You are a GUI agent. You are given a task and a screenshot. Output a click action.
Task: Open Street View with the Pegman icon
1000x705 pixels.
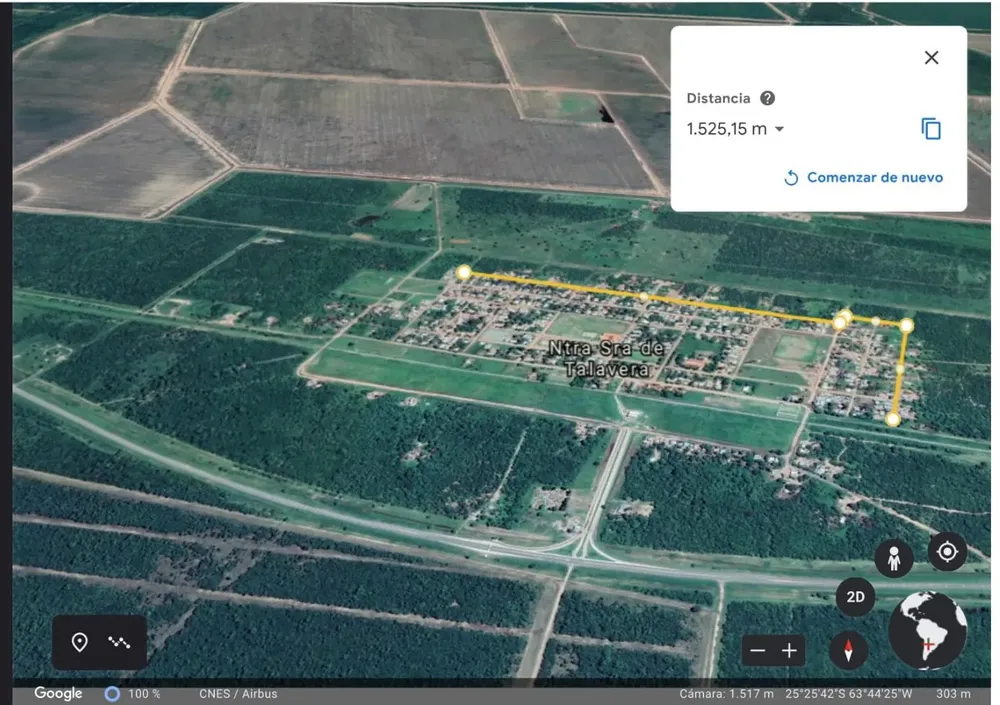[893, 558]
